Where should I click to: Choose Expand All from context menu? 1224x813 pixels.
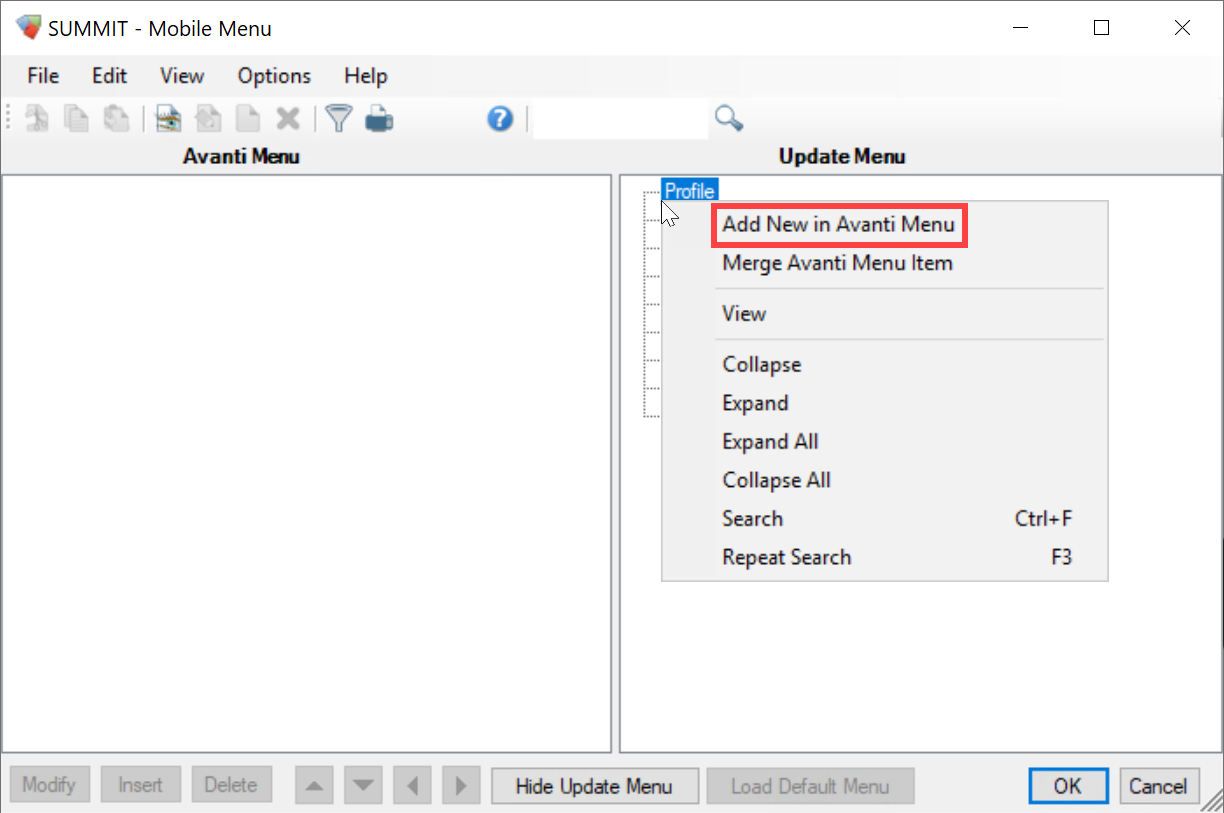[770, 442]
